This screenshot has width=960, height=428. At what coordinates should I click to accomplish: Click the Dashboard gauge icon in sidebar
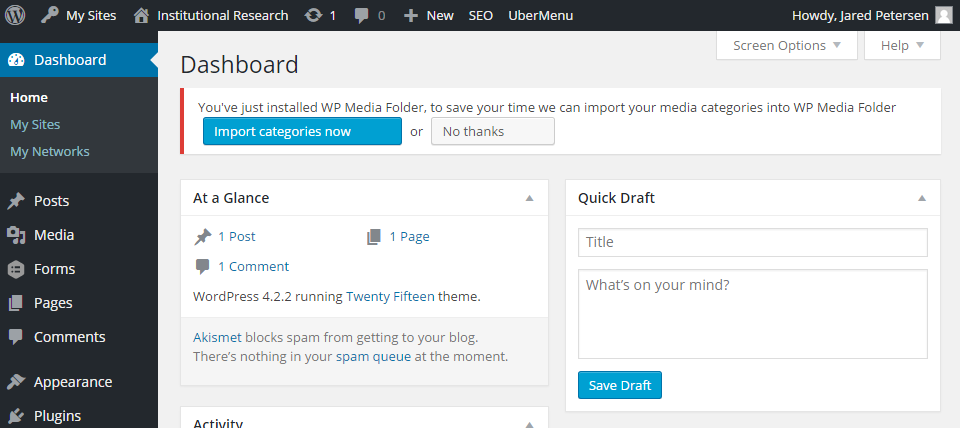(17, 60)
